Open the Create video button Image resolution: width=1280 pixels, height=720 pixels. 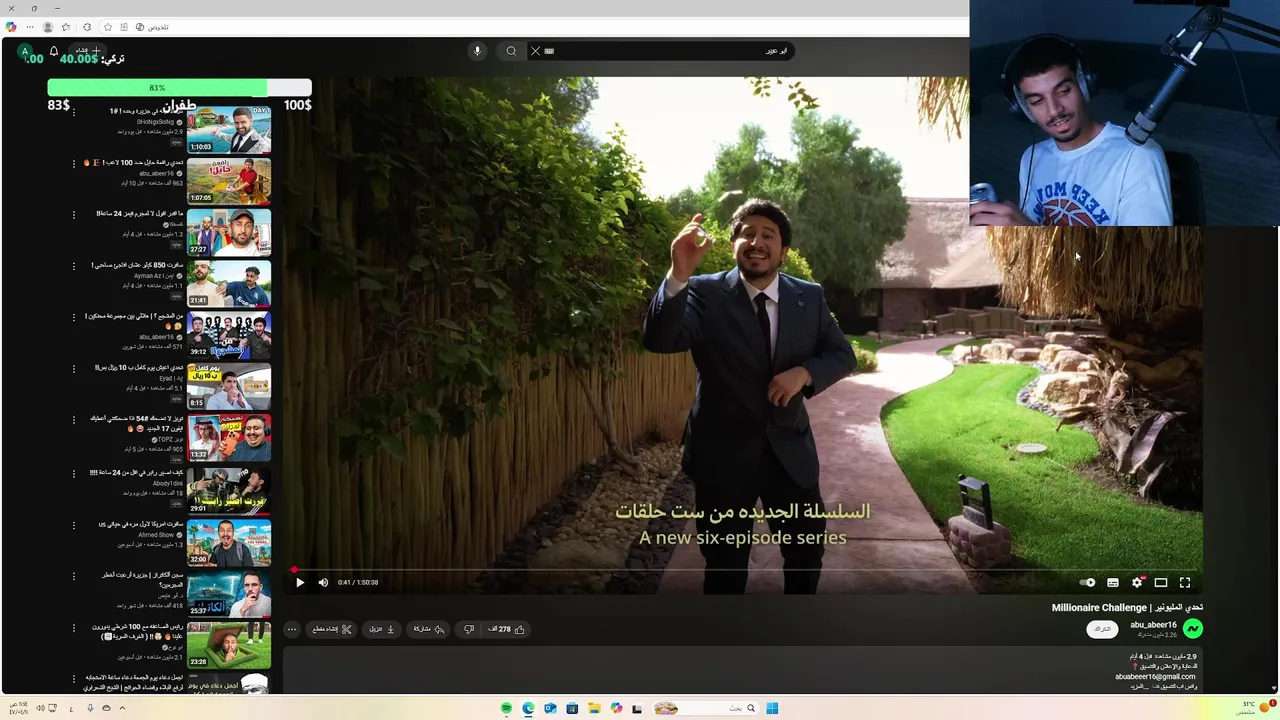pos(89,51)
